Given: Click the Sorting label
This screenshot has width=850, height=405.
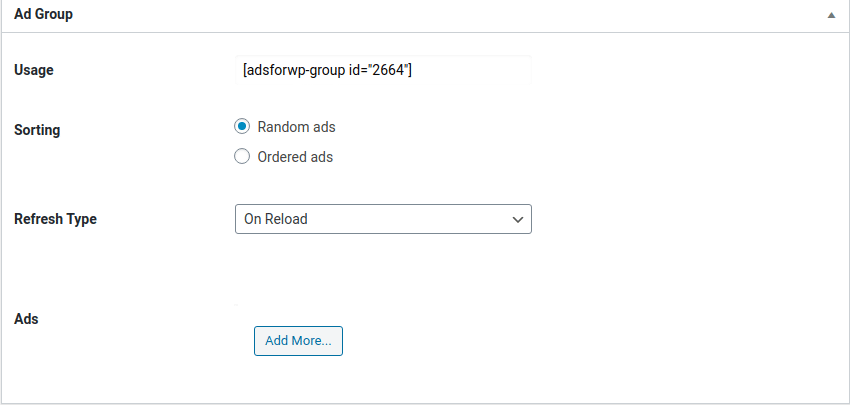Looking at the screenshot, I should click(37, 130).
